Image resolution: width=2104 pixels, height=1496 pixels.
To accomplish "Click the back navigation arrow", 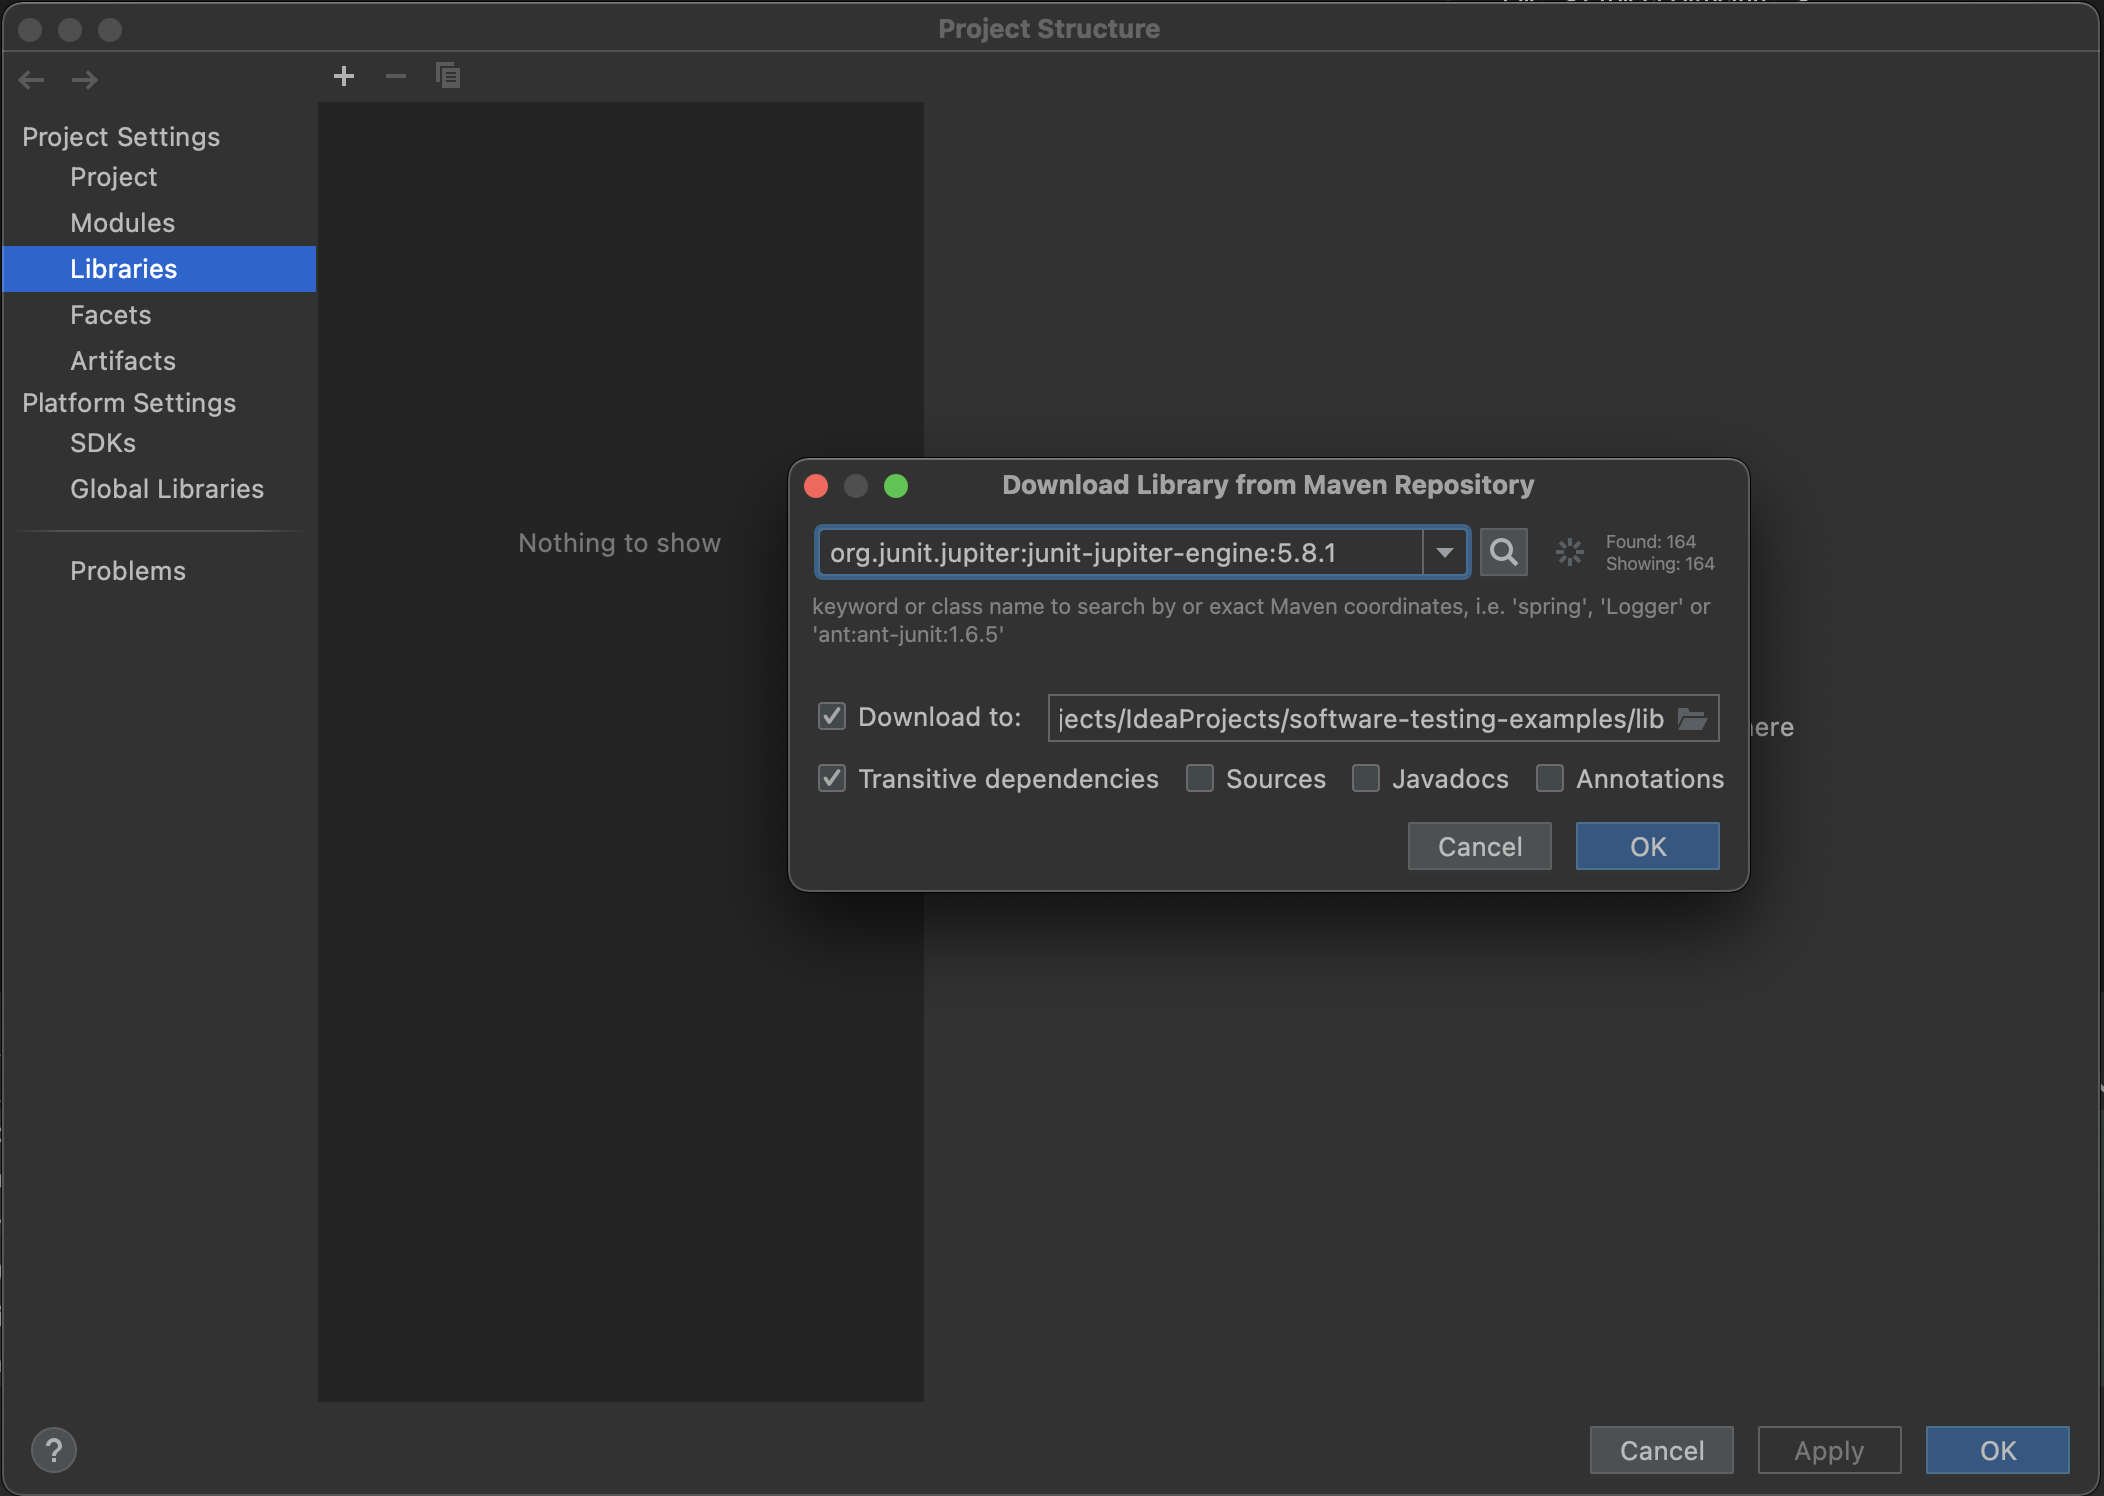I will [x=32, y=80].
